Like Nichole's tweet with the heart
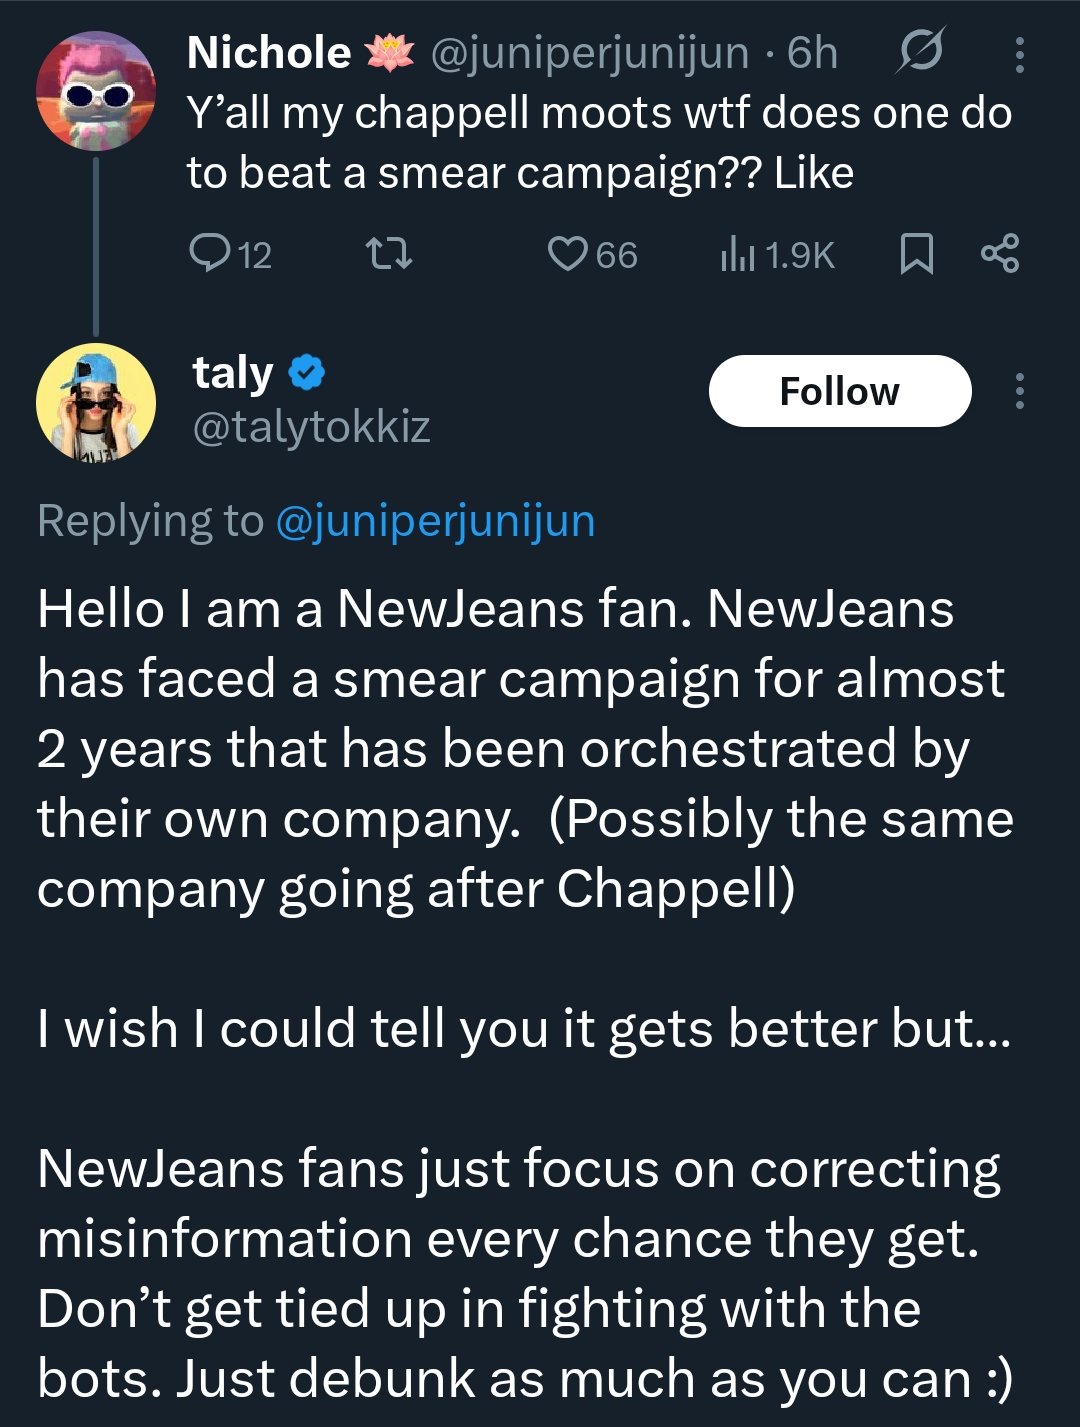Image resolution: width=1080 pixels, height=1427 pixels. click(592, 254)
